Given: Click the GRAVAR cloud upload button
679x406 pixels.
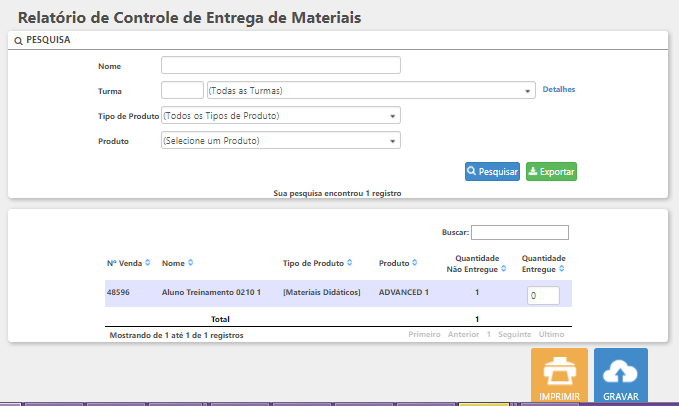Looking at the screenshot, I should coord(621,376).
